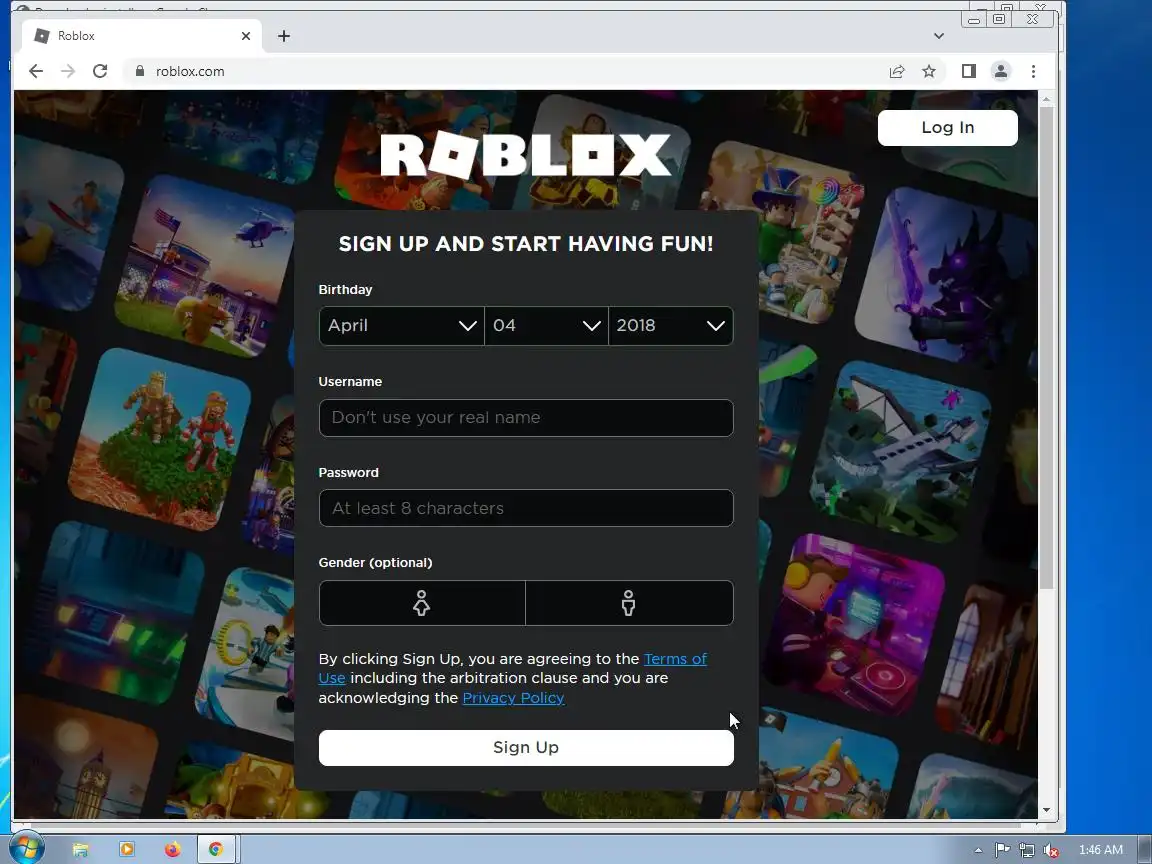
Task: Click the browser forward arrow
Action: [x=68, y=71]
